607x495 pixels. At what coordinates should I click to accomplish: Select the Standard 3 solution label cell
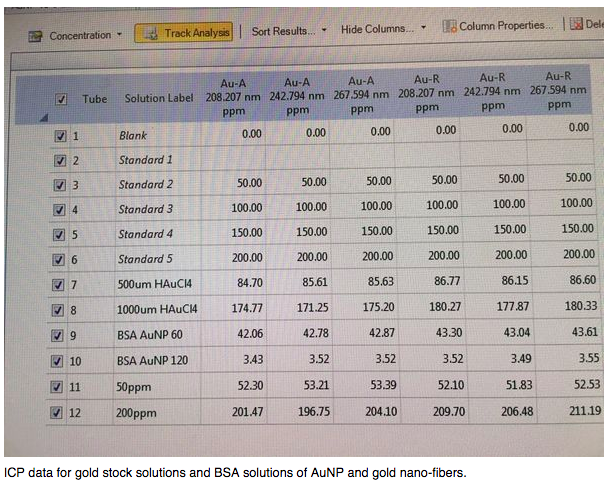click(x=146, y=209)
